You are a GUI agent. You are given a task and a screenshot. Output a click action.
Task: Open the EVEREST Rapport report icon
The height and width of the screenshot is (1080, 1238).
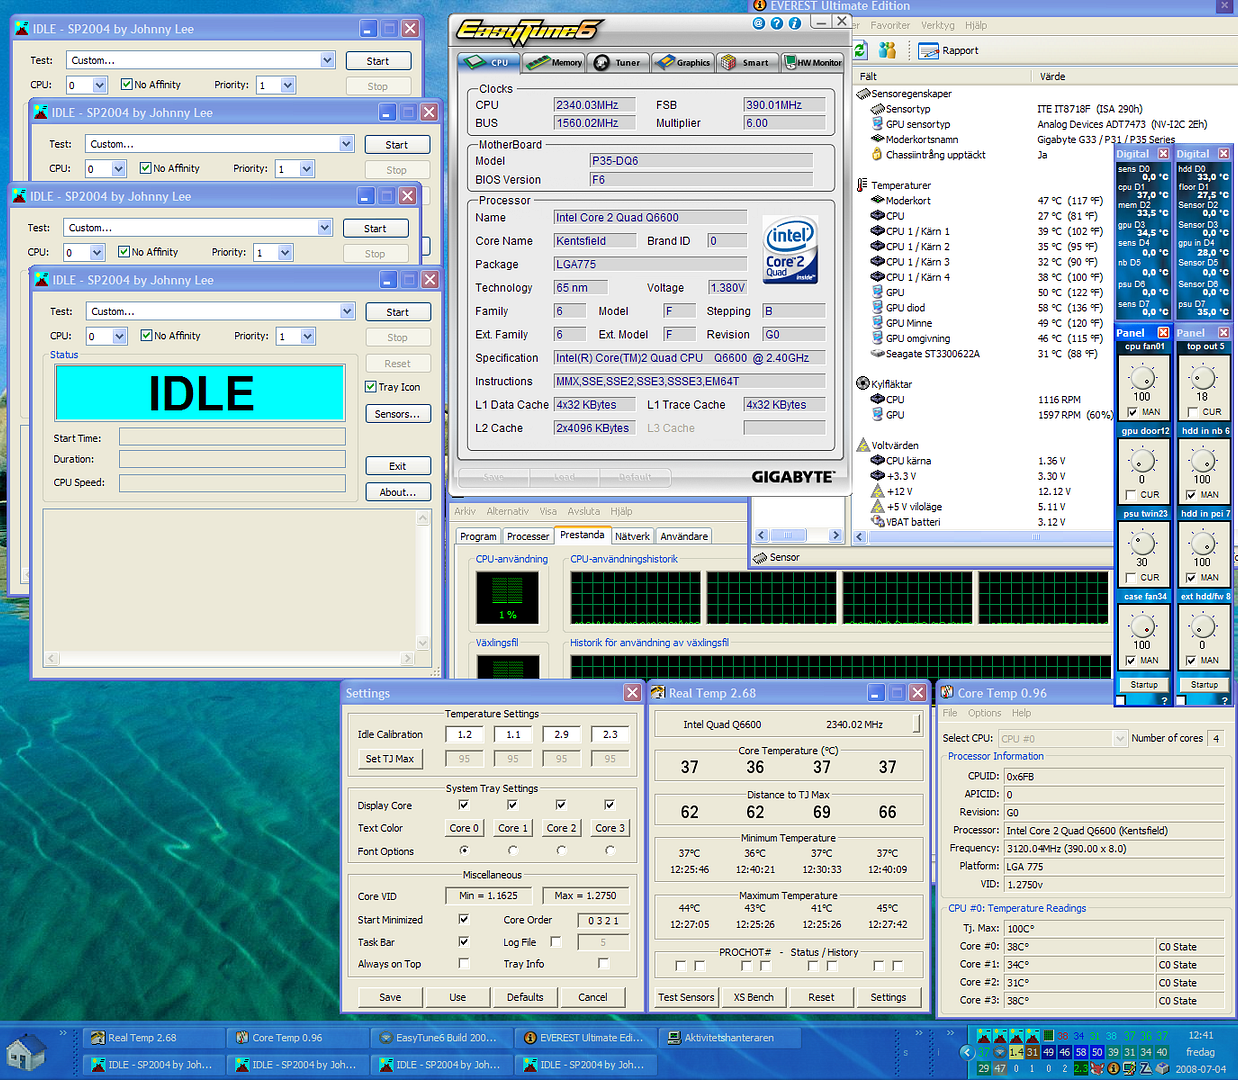click(948, 50)
